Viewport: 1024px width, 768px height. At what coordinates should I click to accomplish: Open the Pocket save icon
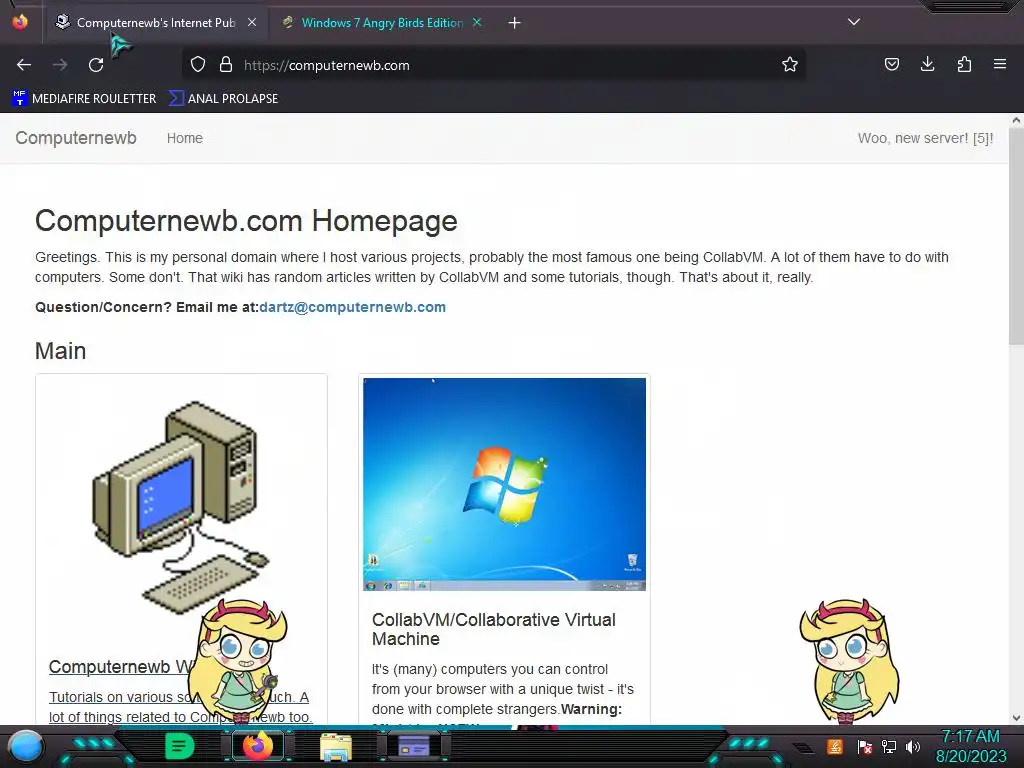pos(891,64)
